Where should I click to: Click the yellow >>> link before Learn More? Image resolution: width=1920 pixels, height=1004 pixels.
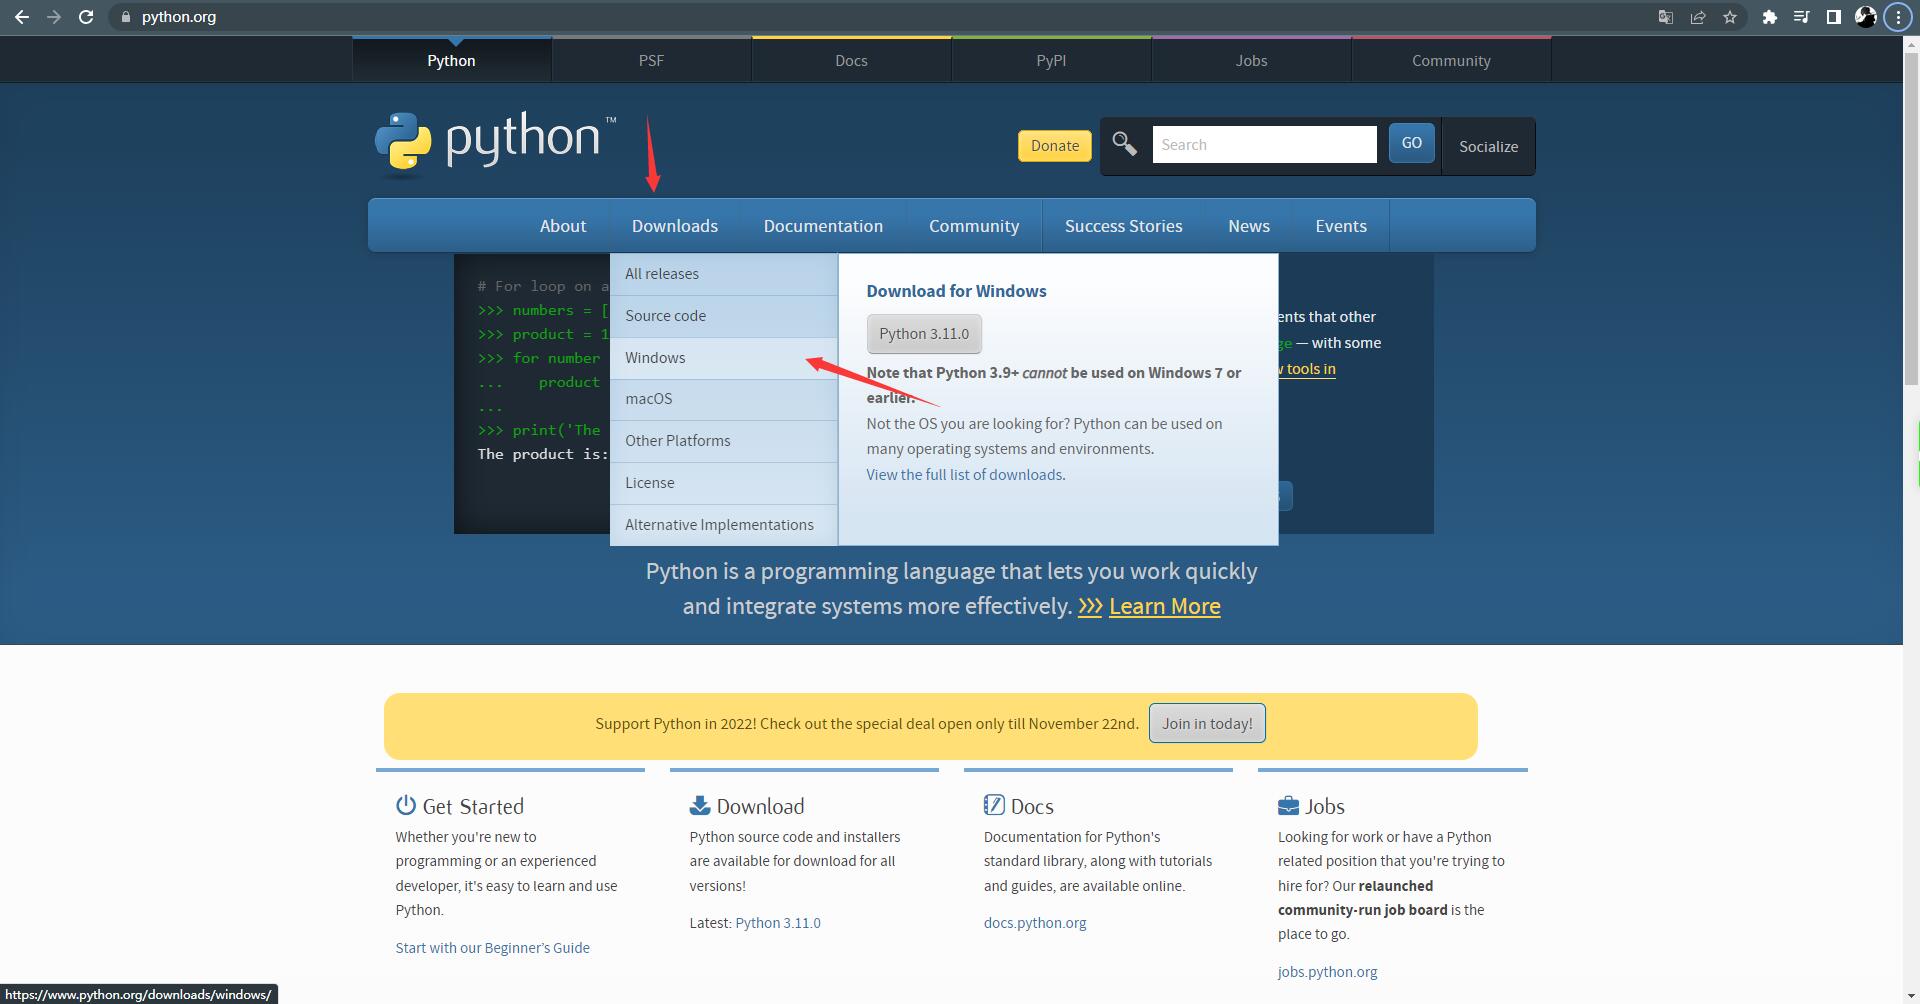(1090, 606)
